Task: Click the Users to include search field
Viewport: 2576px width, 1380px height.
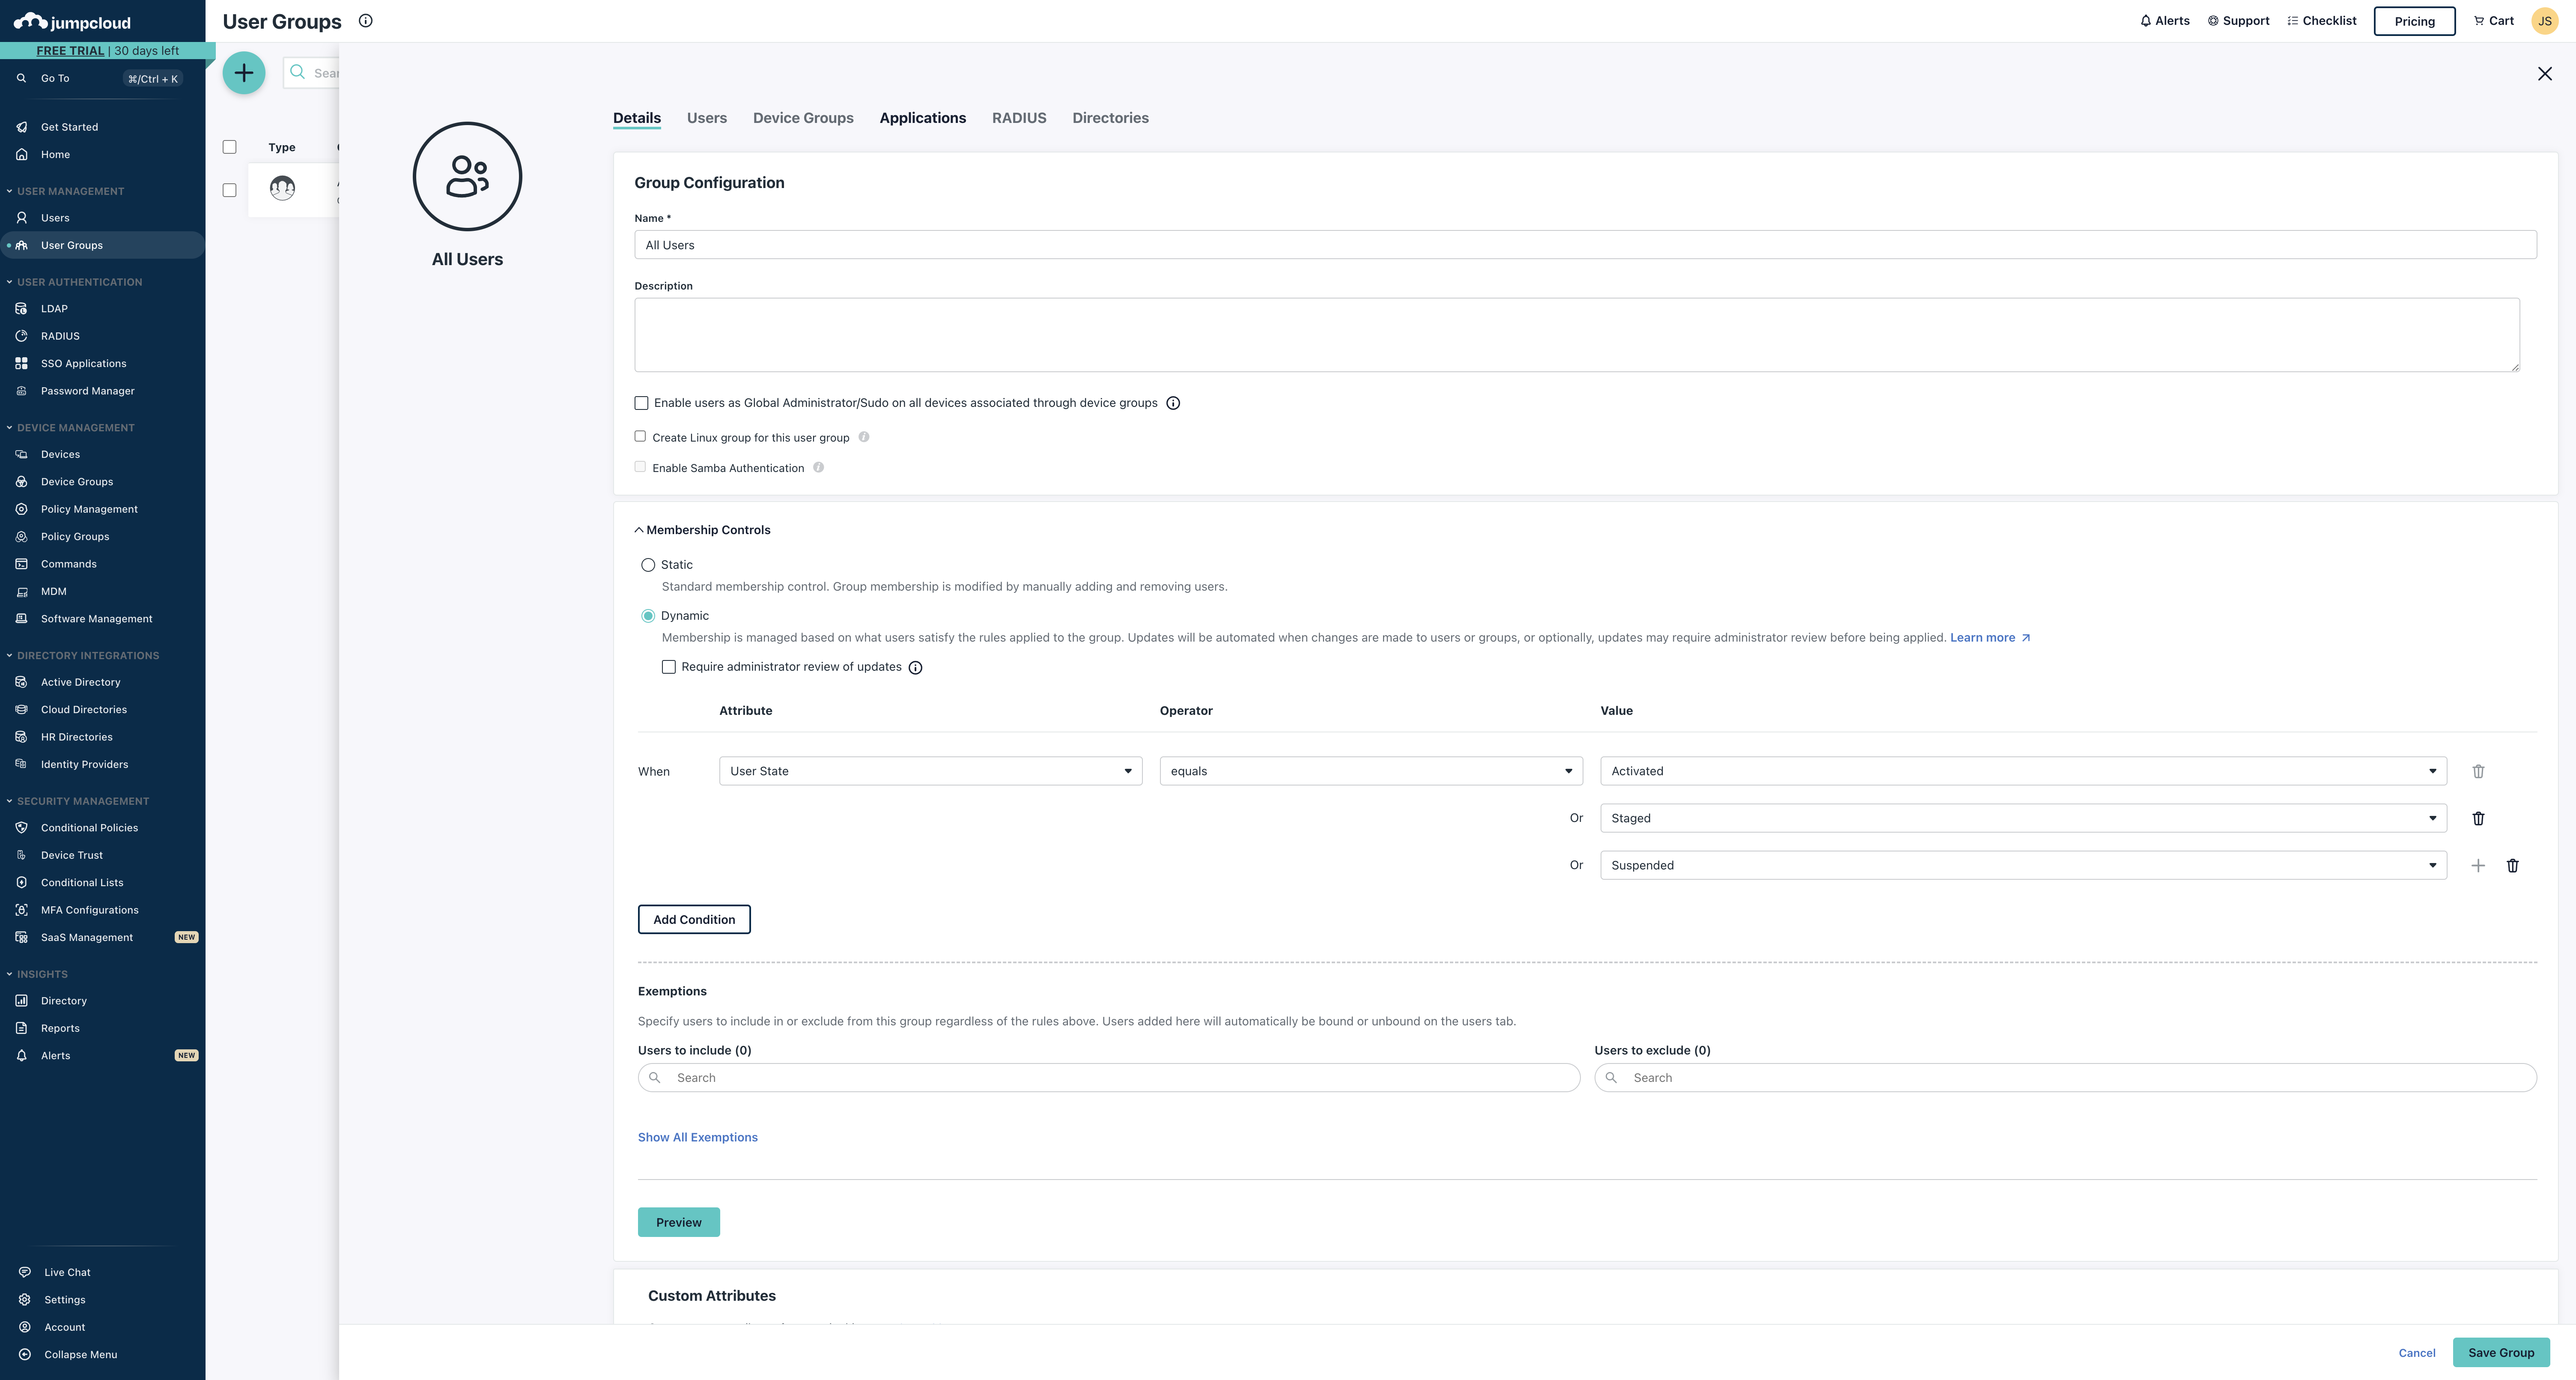Action: [1109, 1078]
